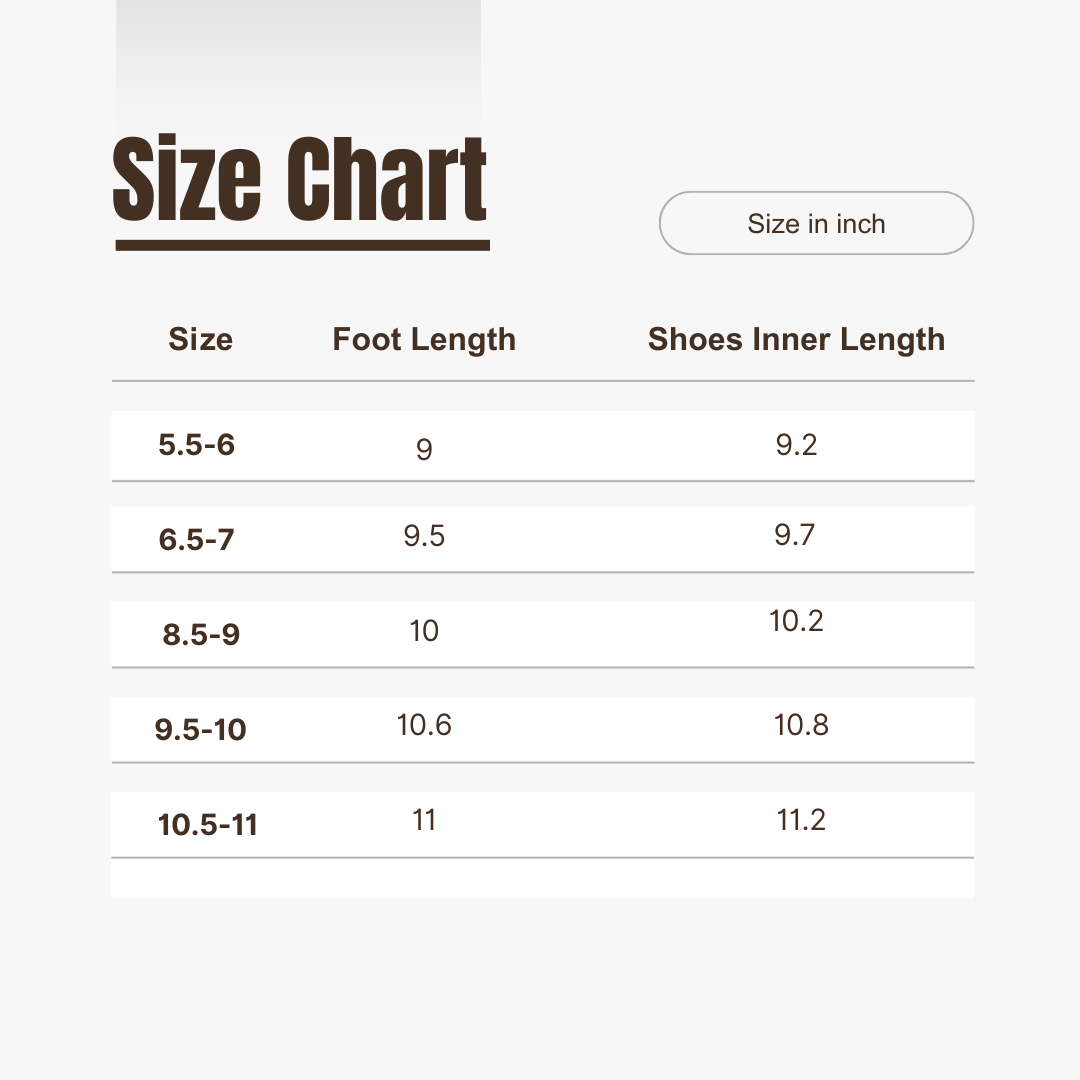1080x1080 pixels.
Task: Click the 9.2 shoes inner length value
Action: [x=796, y=445]
